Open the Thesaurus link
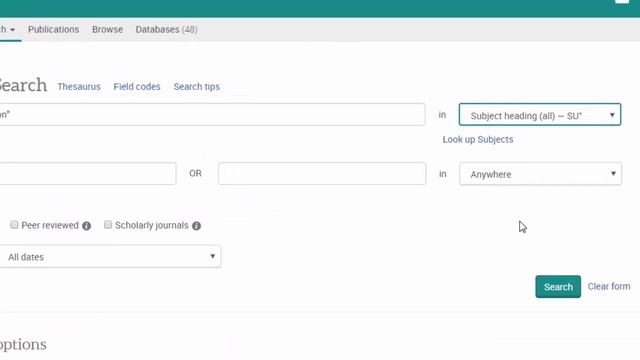Screen dimensions: 640x360 [x=79, y=87]
